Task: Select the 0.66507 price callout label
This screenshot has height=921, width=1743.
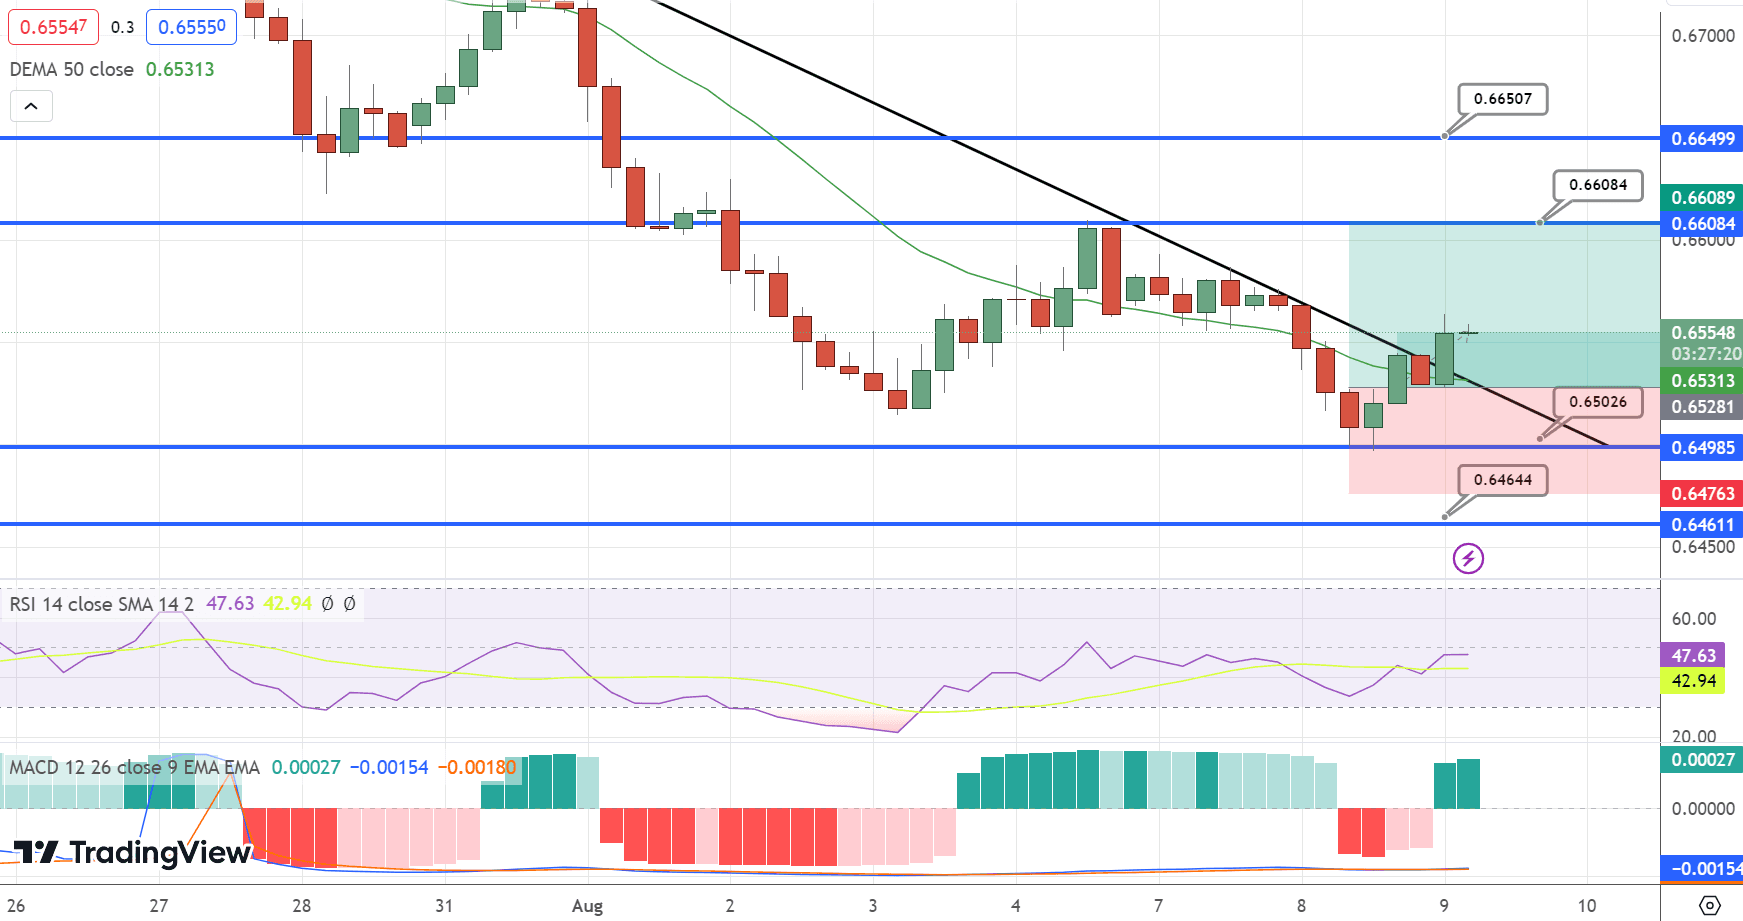Action: (x=1502, y=99)
